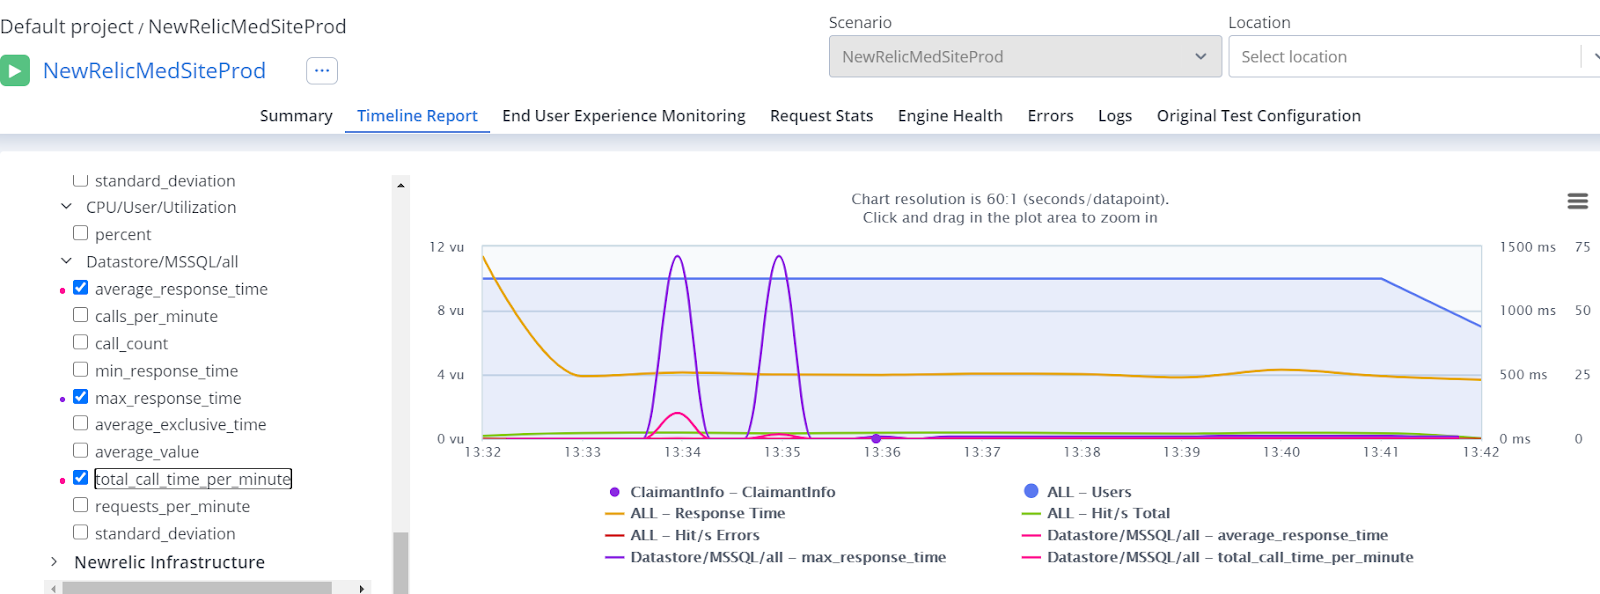The width and height of the screenshot is (1600, 594).
Task: Click the ALL – Users legend circle icon
Action: [1031, 491]
